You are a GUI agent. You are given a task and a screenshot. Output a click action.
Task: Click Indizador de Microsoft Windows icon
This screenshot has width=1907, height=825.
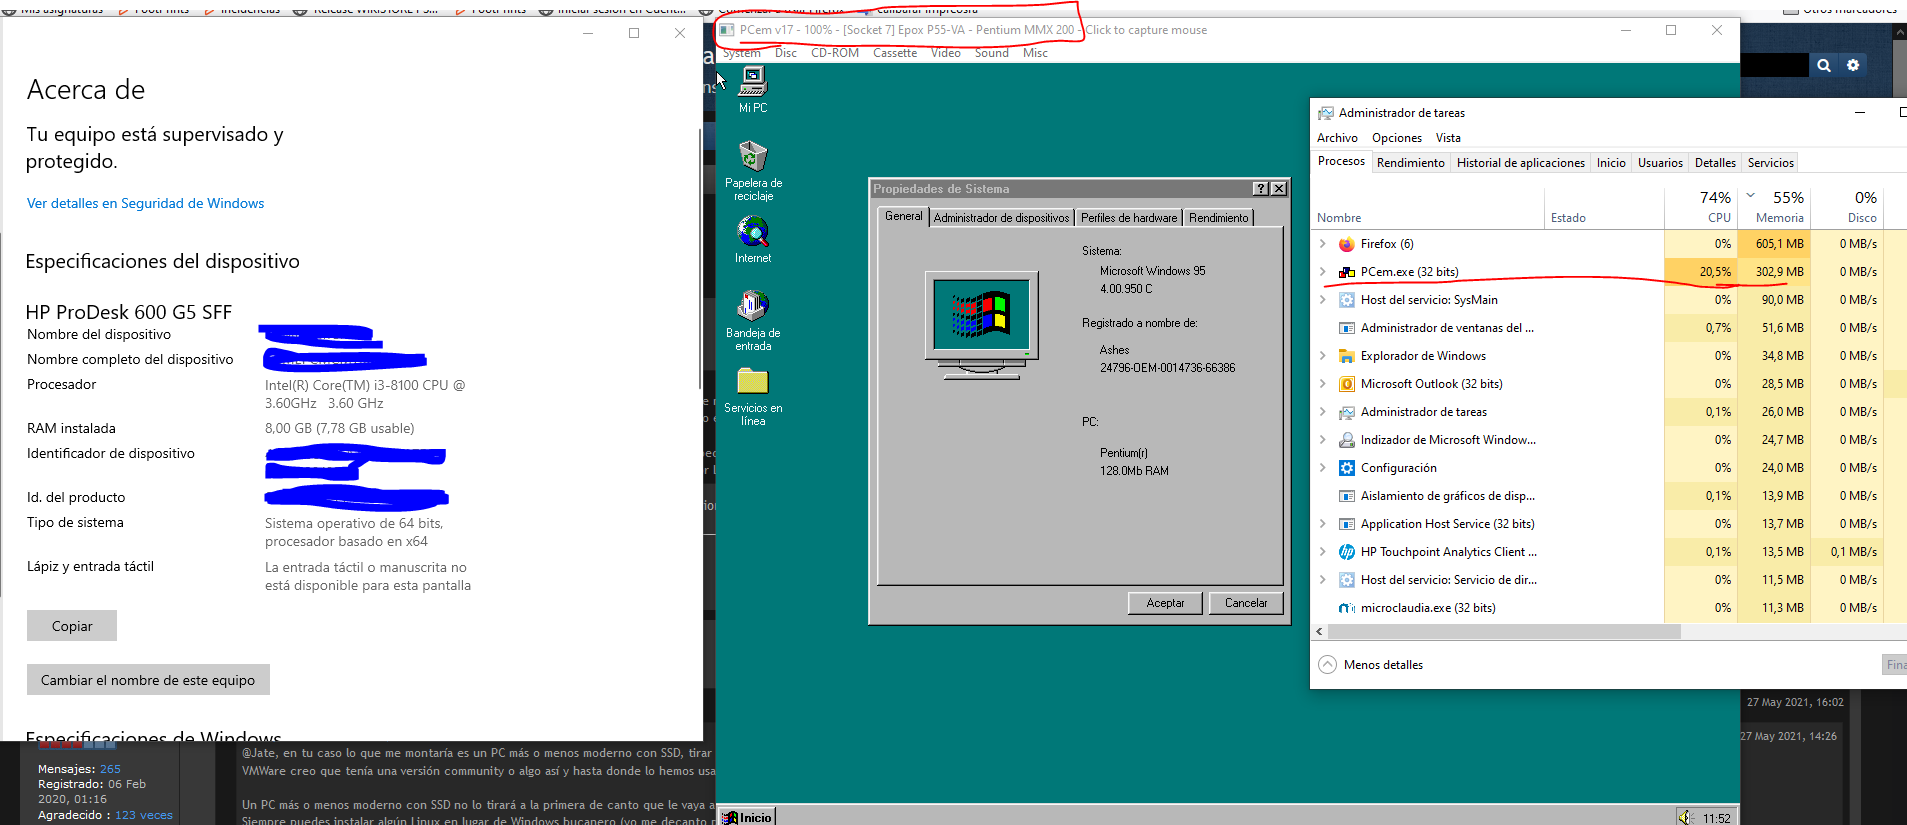[x=1347, y=440]
